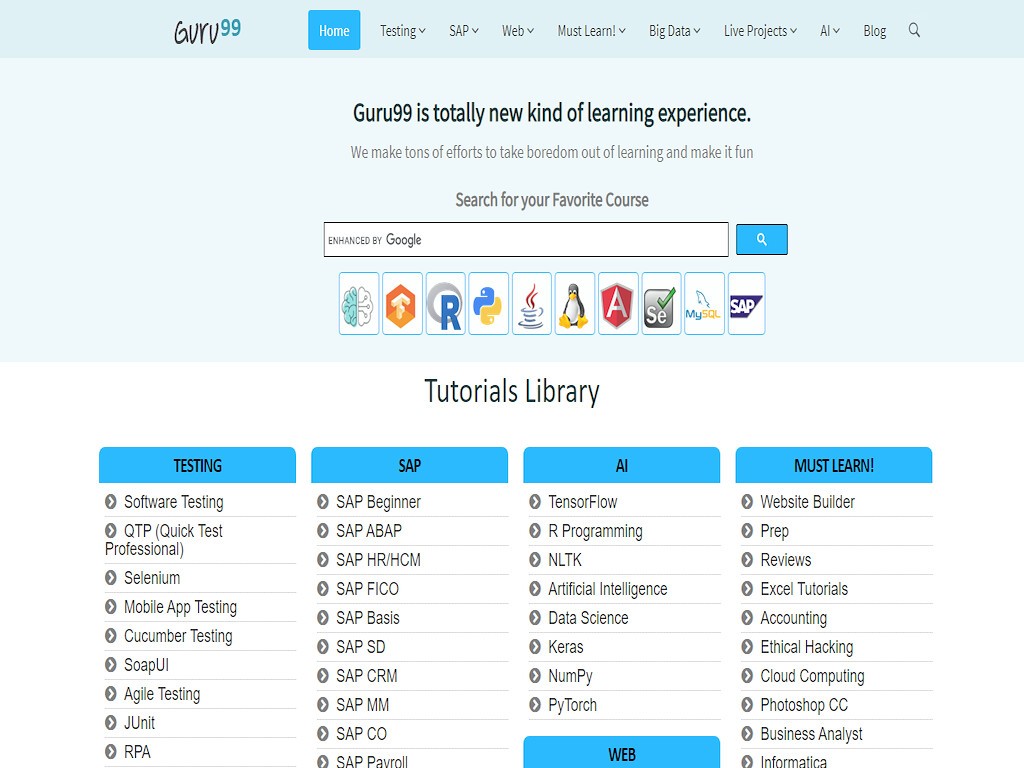This screenshot has width=1024, height=768.
Task: Open the Excel Tutorials link
Action: [804, 588]
